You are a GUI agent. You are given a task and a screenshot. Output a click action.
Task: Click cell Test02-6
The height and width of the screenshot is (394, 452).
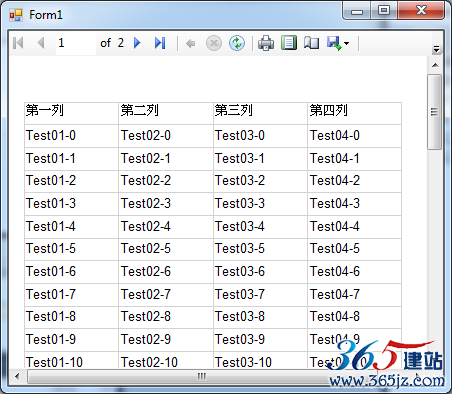[x=166, y=272]
